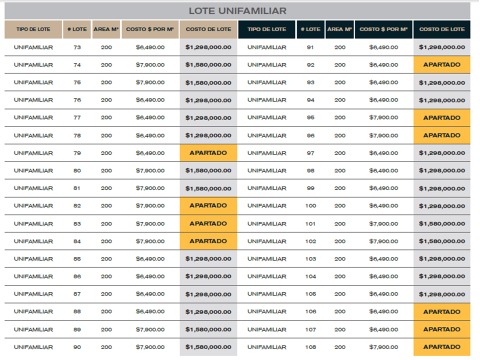Select APARTADO cell for lot 84
Image resolution: width=480 pixels, height=360 pixels.
pyautogui.click(x=208, y=241)
